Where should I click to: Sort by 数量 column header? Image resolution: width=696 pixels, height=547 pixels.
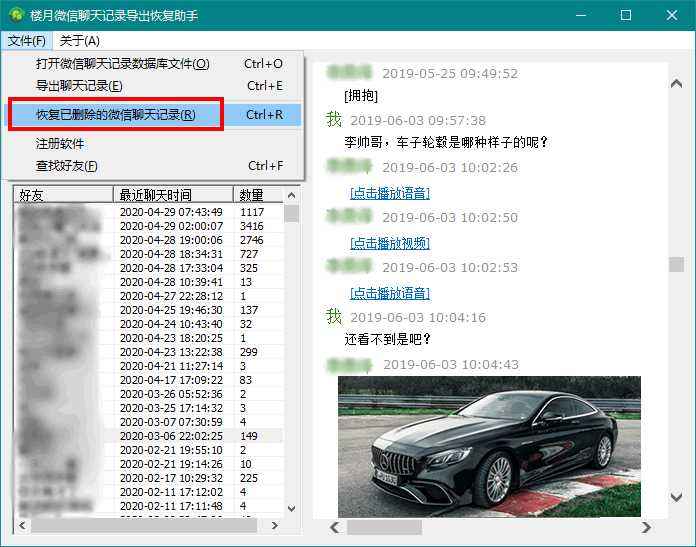click(258, 195)
